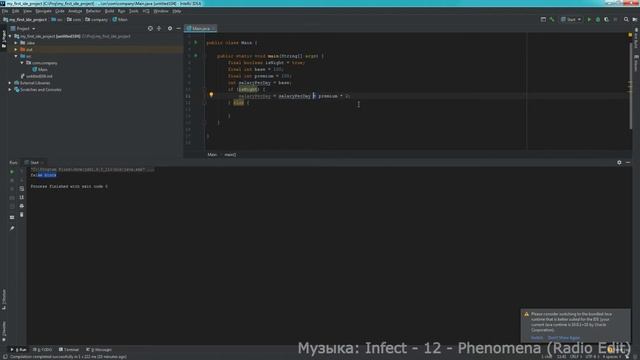This screenshot has width=640, height=360.
Task: Select the Main.java editor tab
Action: (200, 29)
